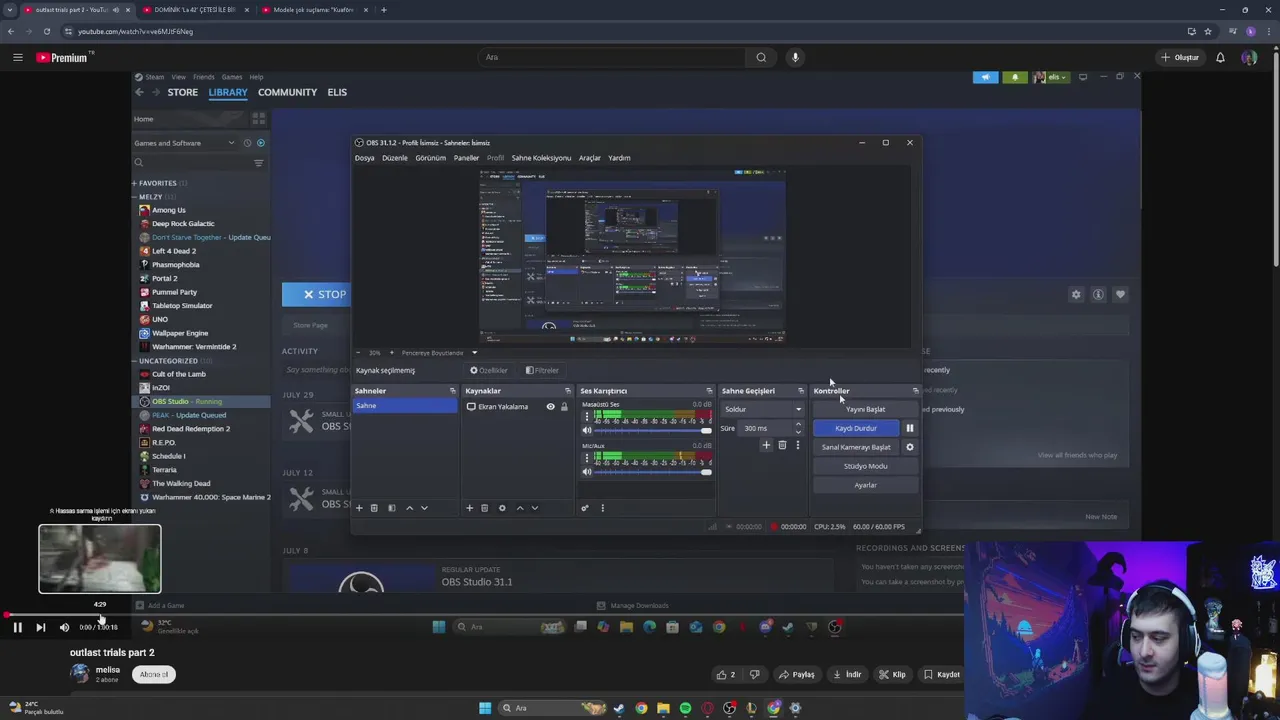Mute the Mic/Aux channel
This screenshot has width=1280, height=720.
(x=587, y=472)
